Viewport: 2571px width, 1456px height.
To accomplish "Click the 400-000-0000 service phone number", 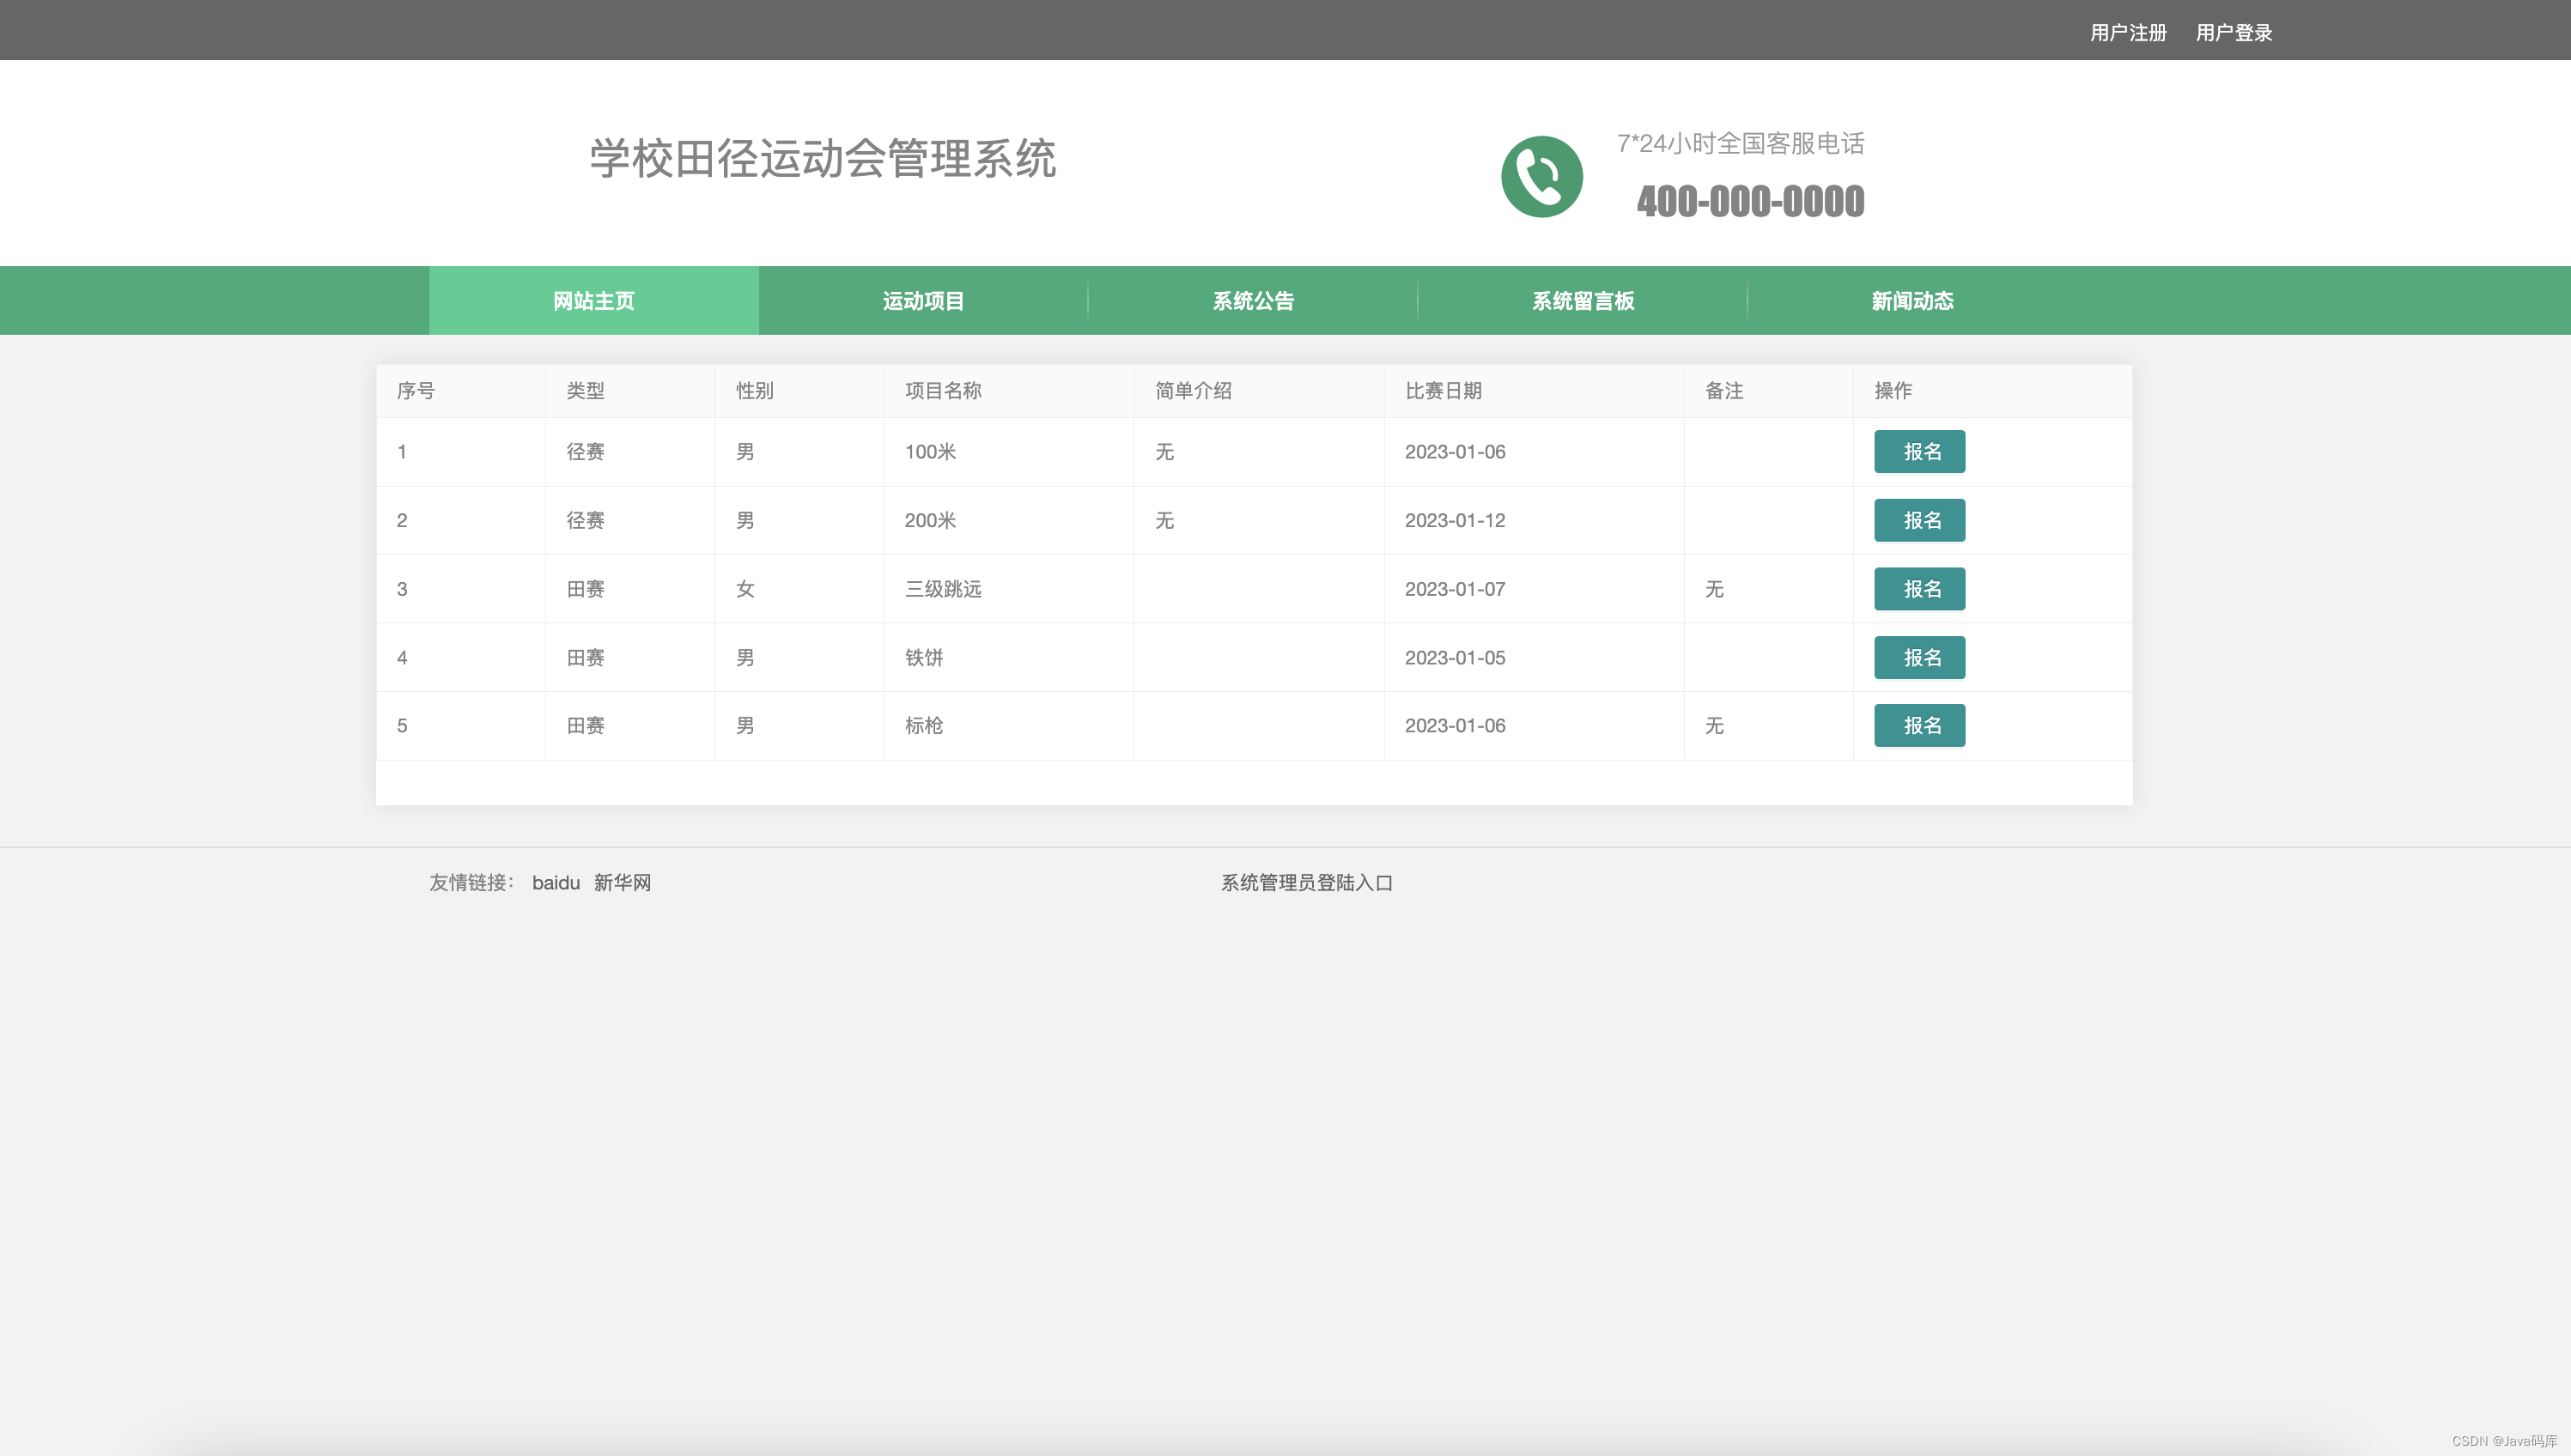I will coord(1750,201).
